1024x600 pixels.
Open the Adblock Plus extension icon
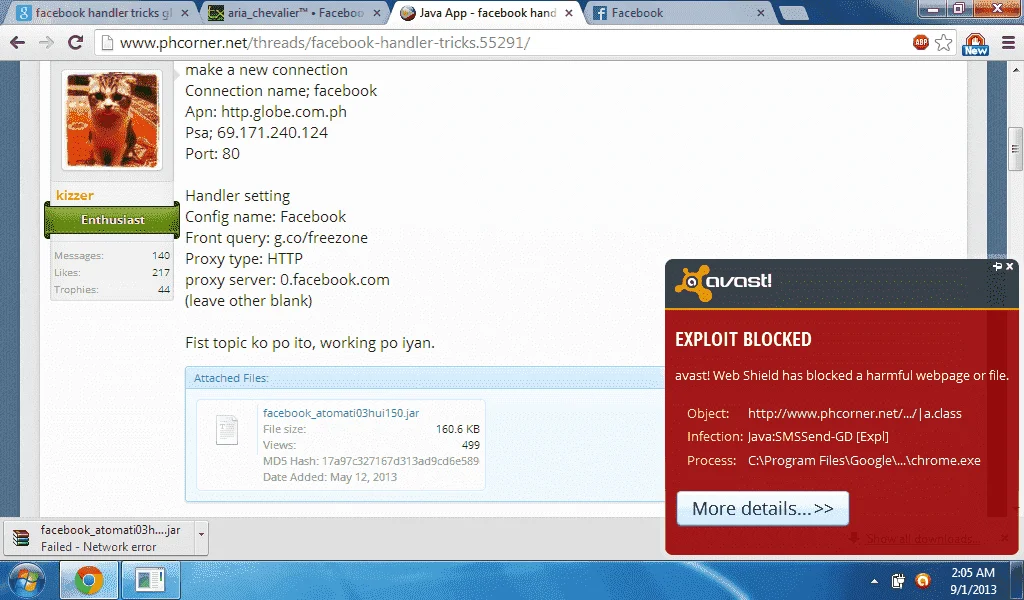(x=921, y=43)
